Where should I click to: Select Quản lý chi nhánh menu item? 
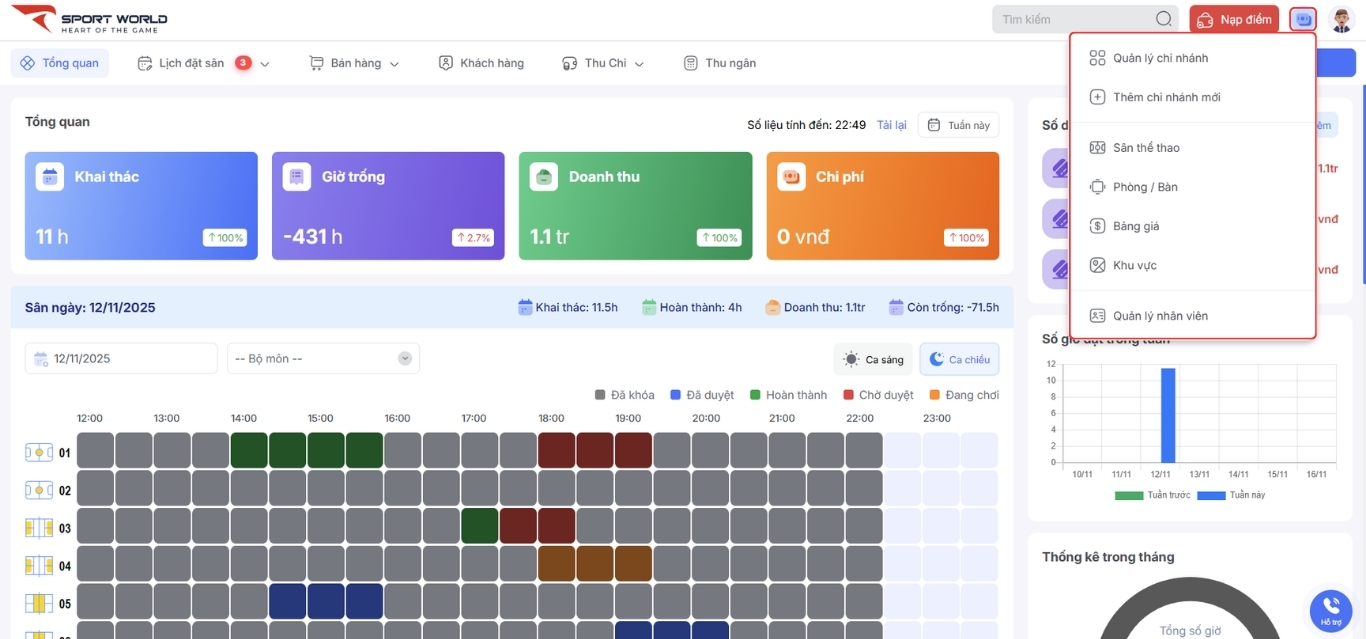click(1160, 58)
